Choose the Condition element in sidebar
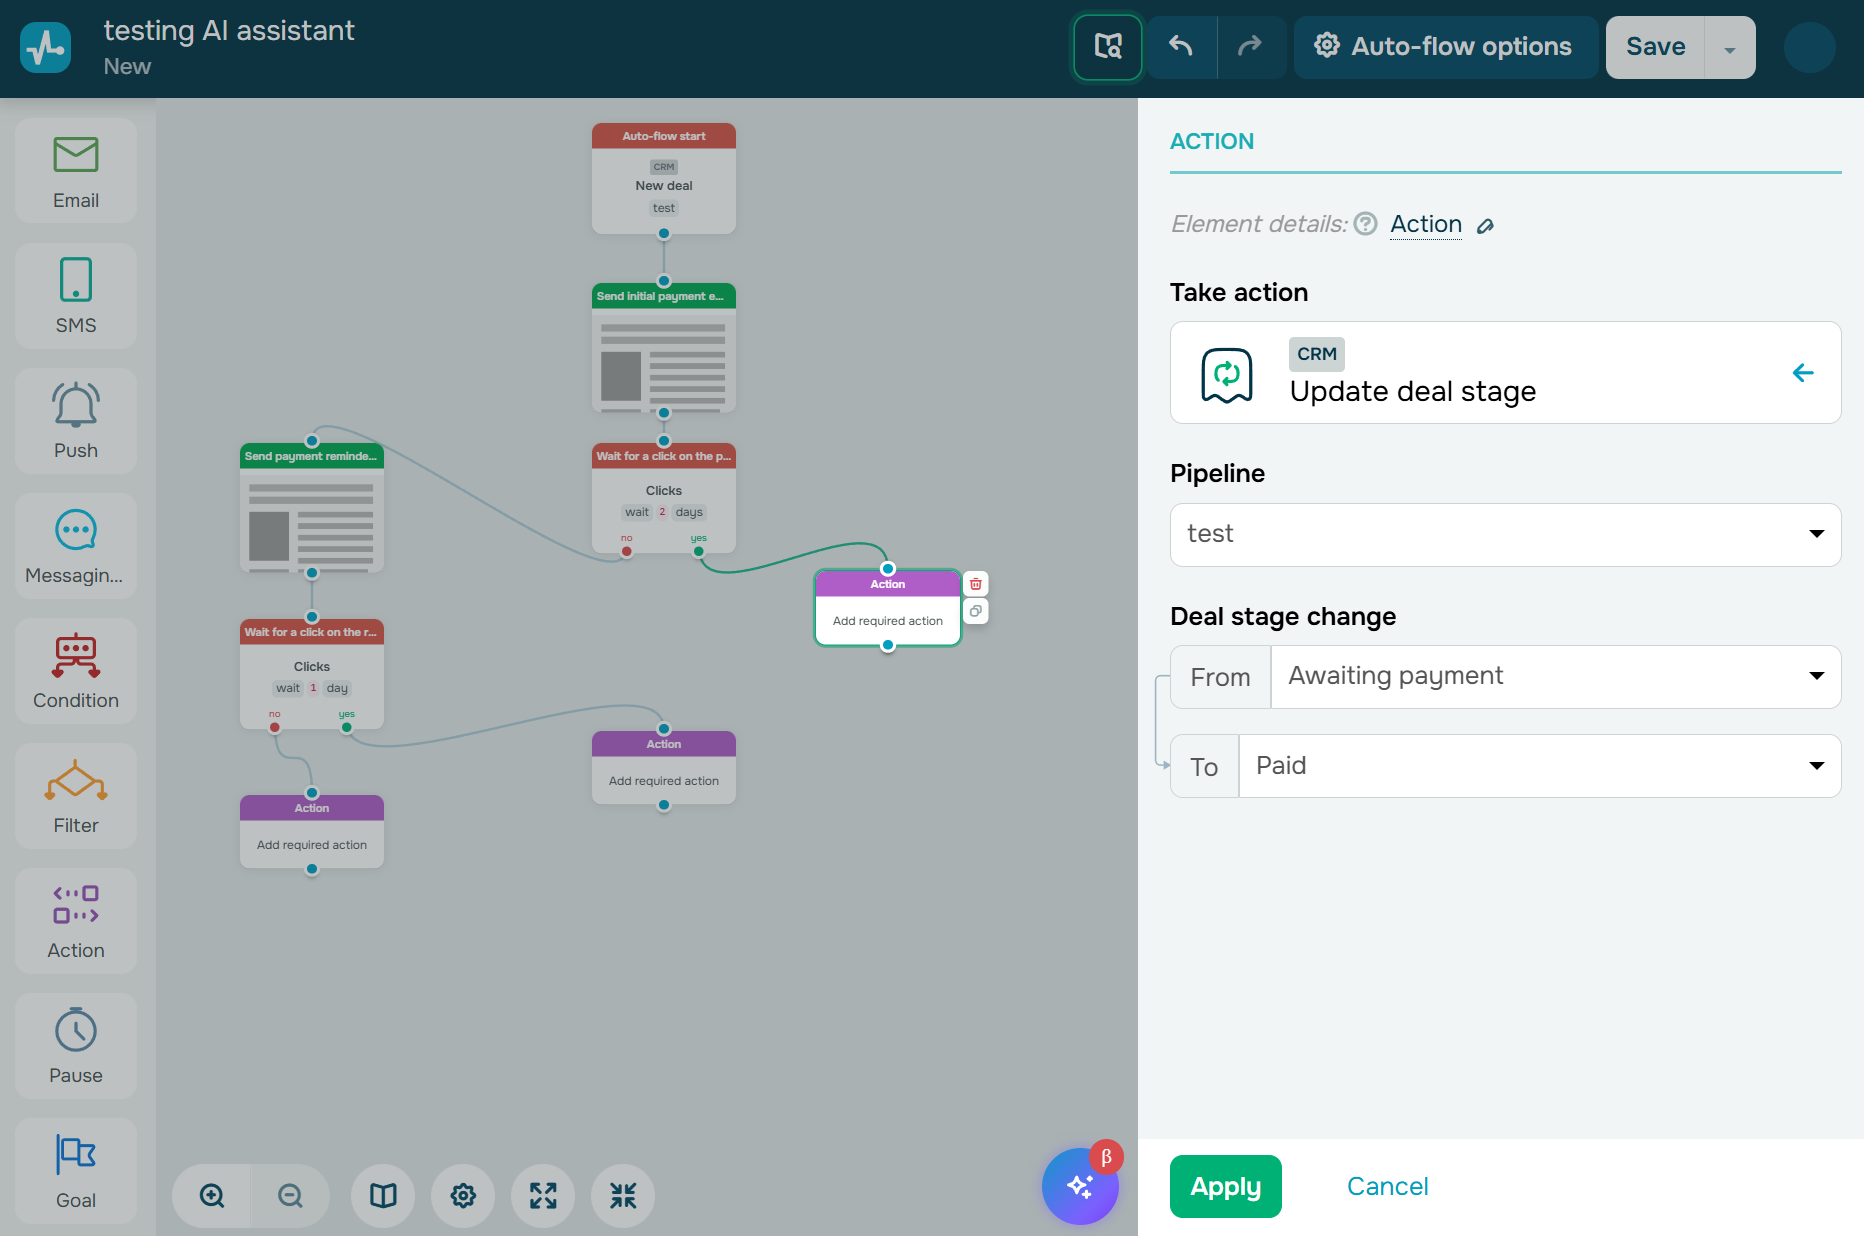This screenshot has width=1864, height=1236. 76,671
